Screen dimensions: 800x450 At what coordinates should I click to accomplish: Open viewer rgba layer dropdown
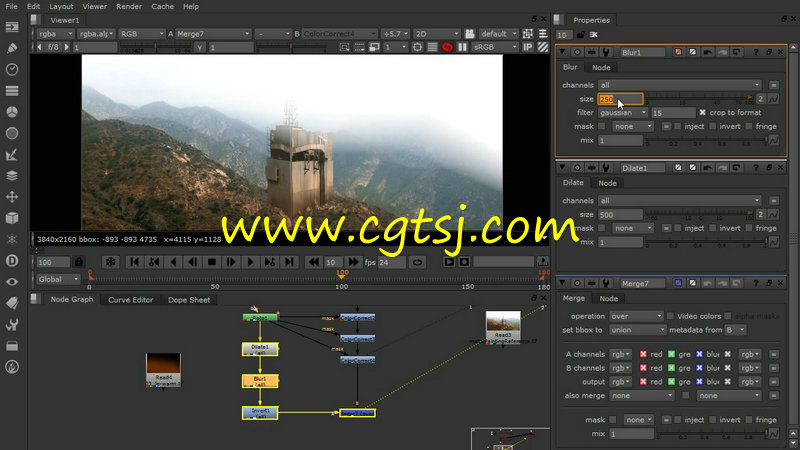[x=56, y=34]
